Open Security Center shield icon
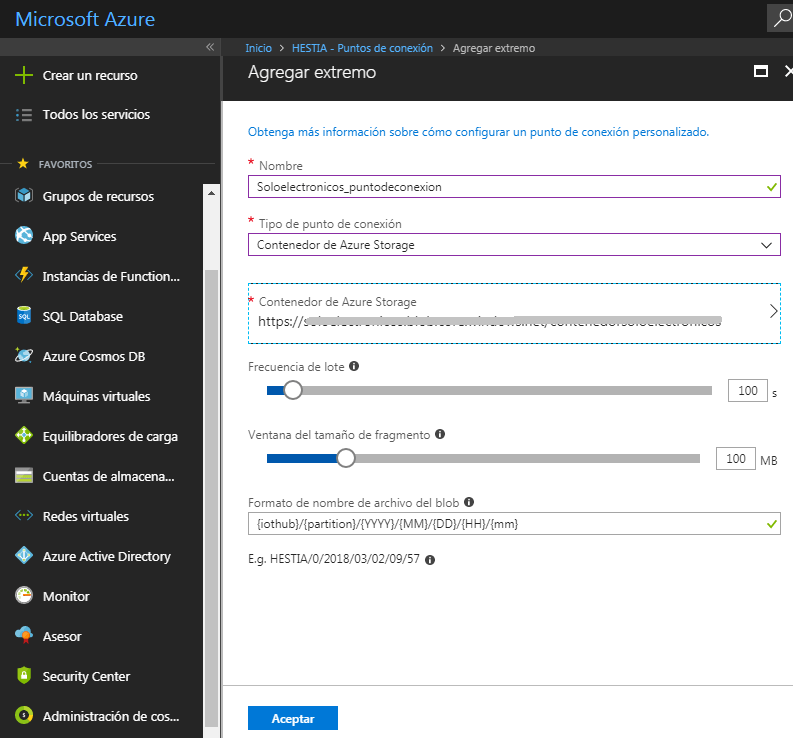Viewport: 793px width, 738px height. (x=25, y=676)
